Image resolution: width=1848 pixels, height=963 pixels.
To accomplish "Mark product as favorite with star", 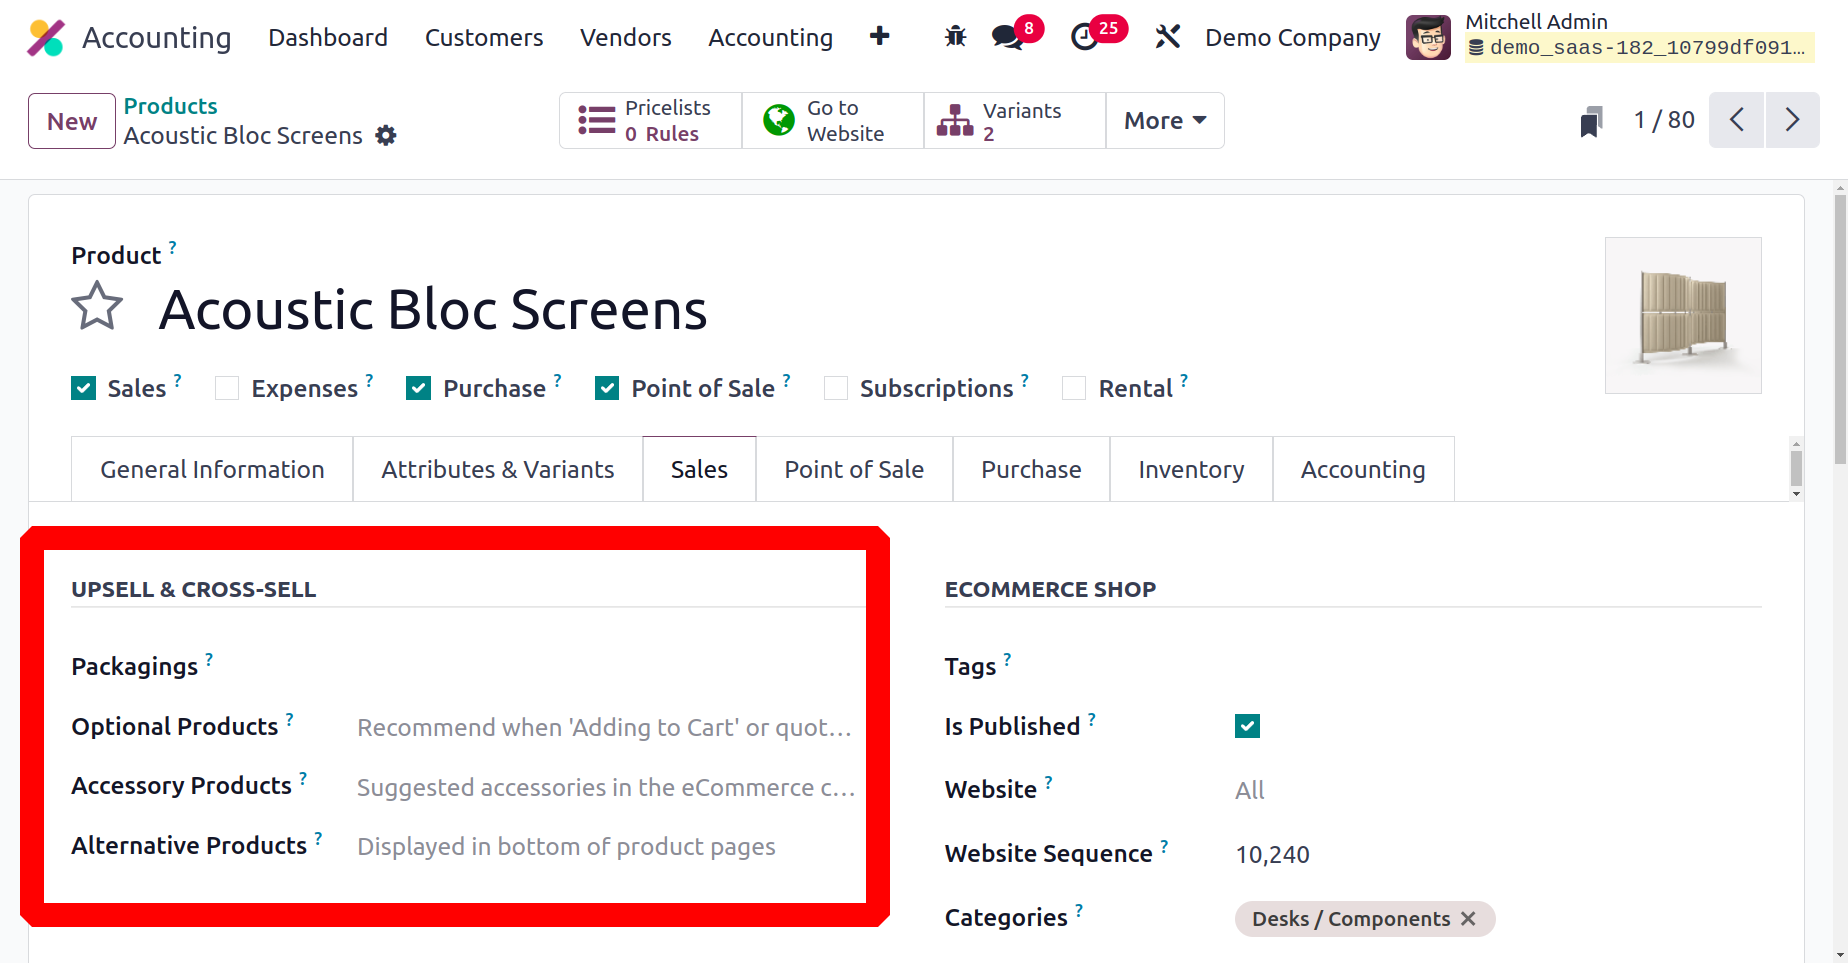I will click(97, 307).
